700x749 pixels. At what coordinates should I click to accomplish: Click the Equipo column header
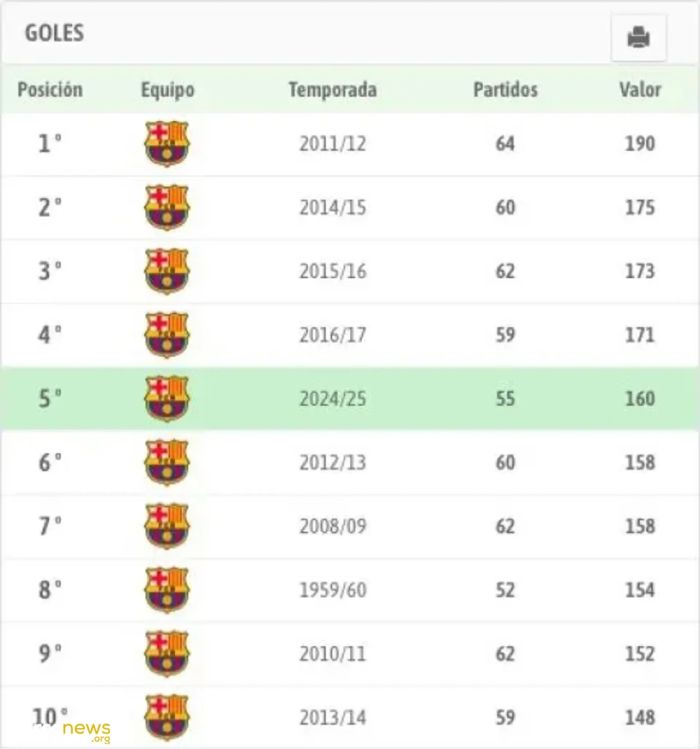(x=168, y=90)
